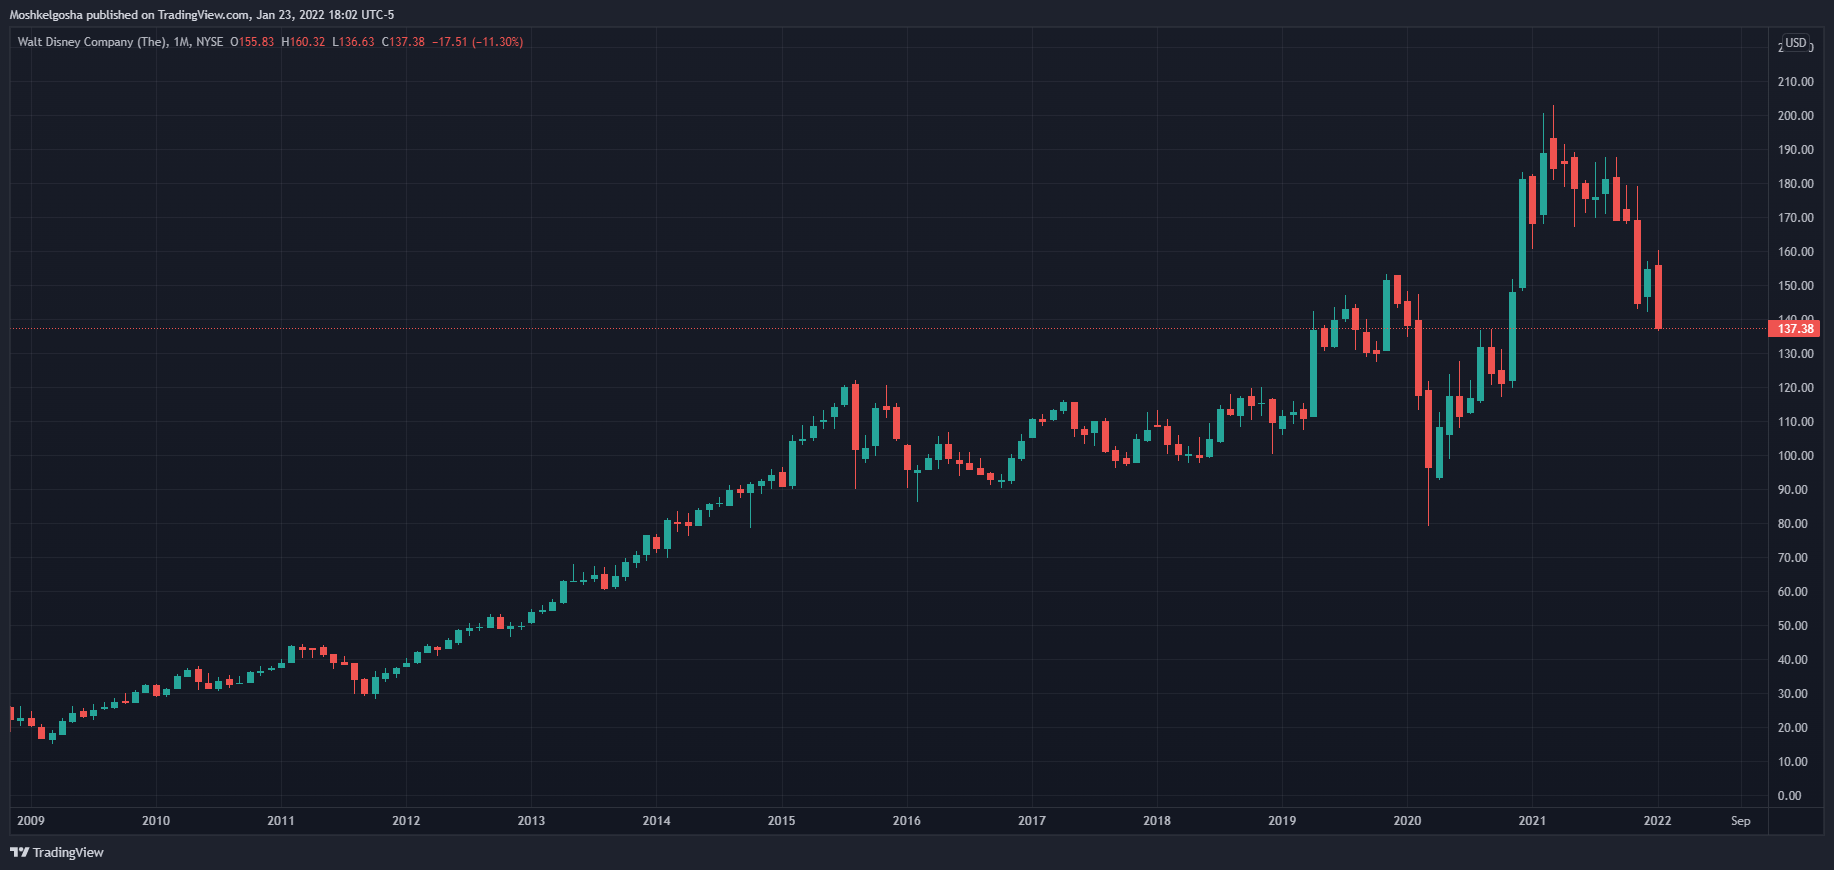Viewport: 1834px width, 870px height.
Task: Click the 2015 label on time axis
Action: [x=782, y=821]
